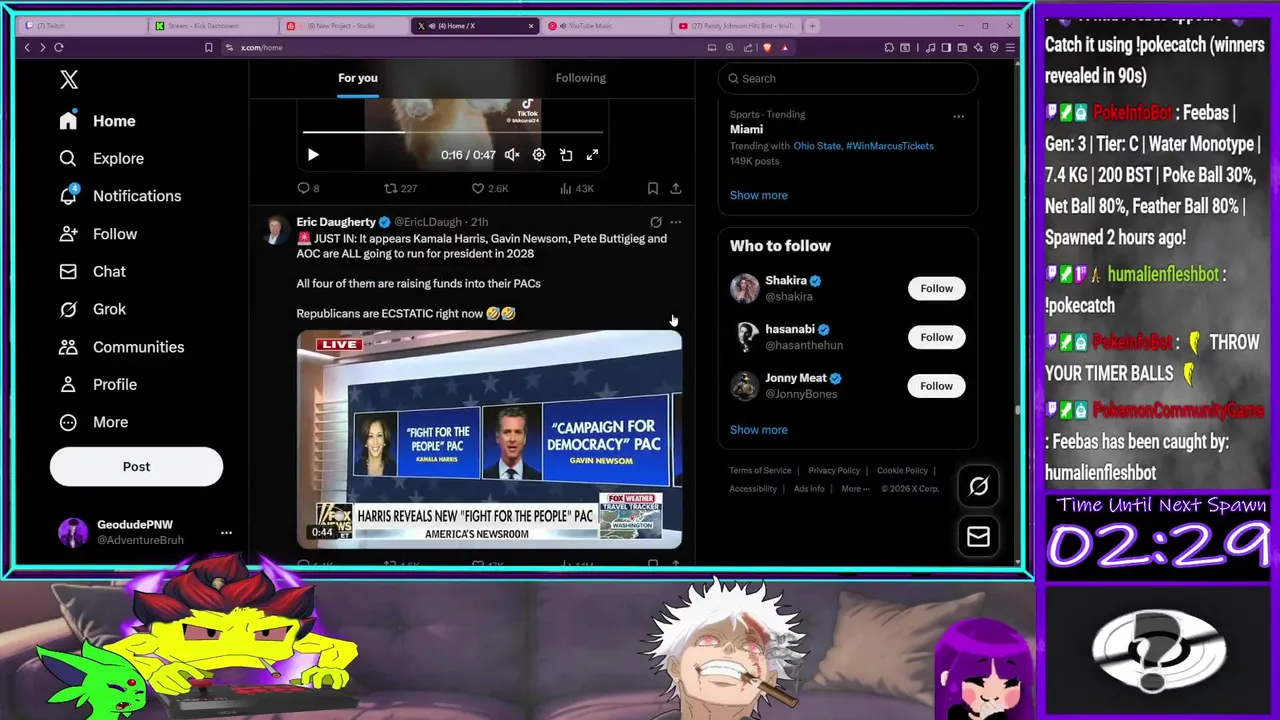Follow Shakira

[x=936, y=288]
